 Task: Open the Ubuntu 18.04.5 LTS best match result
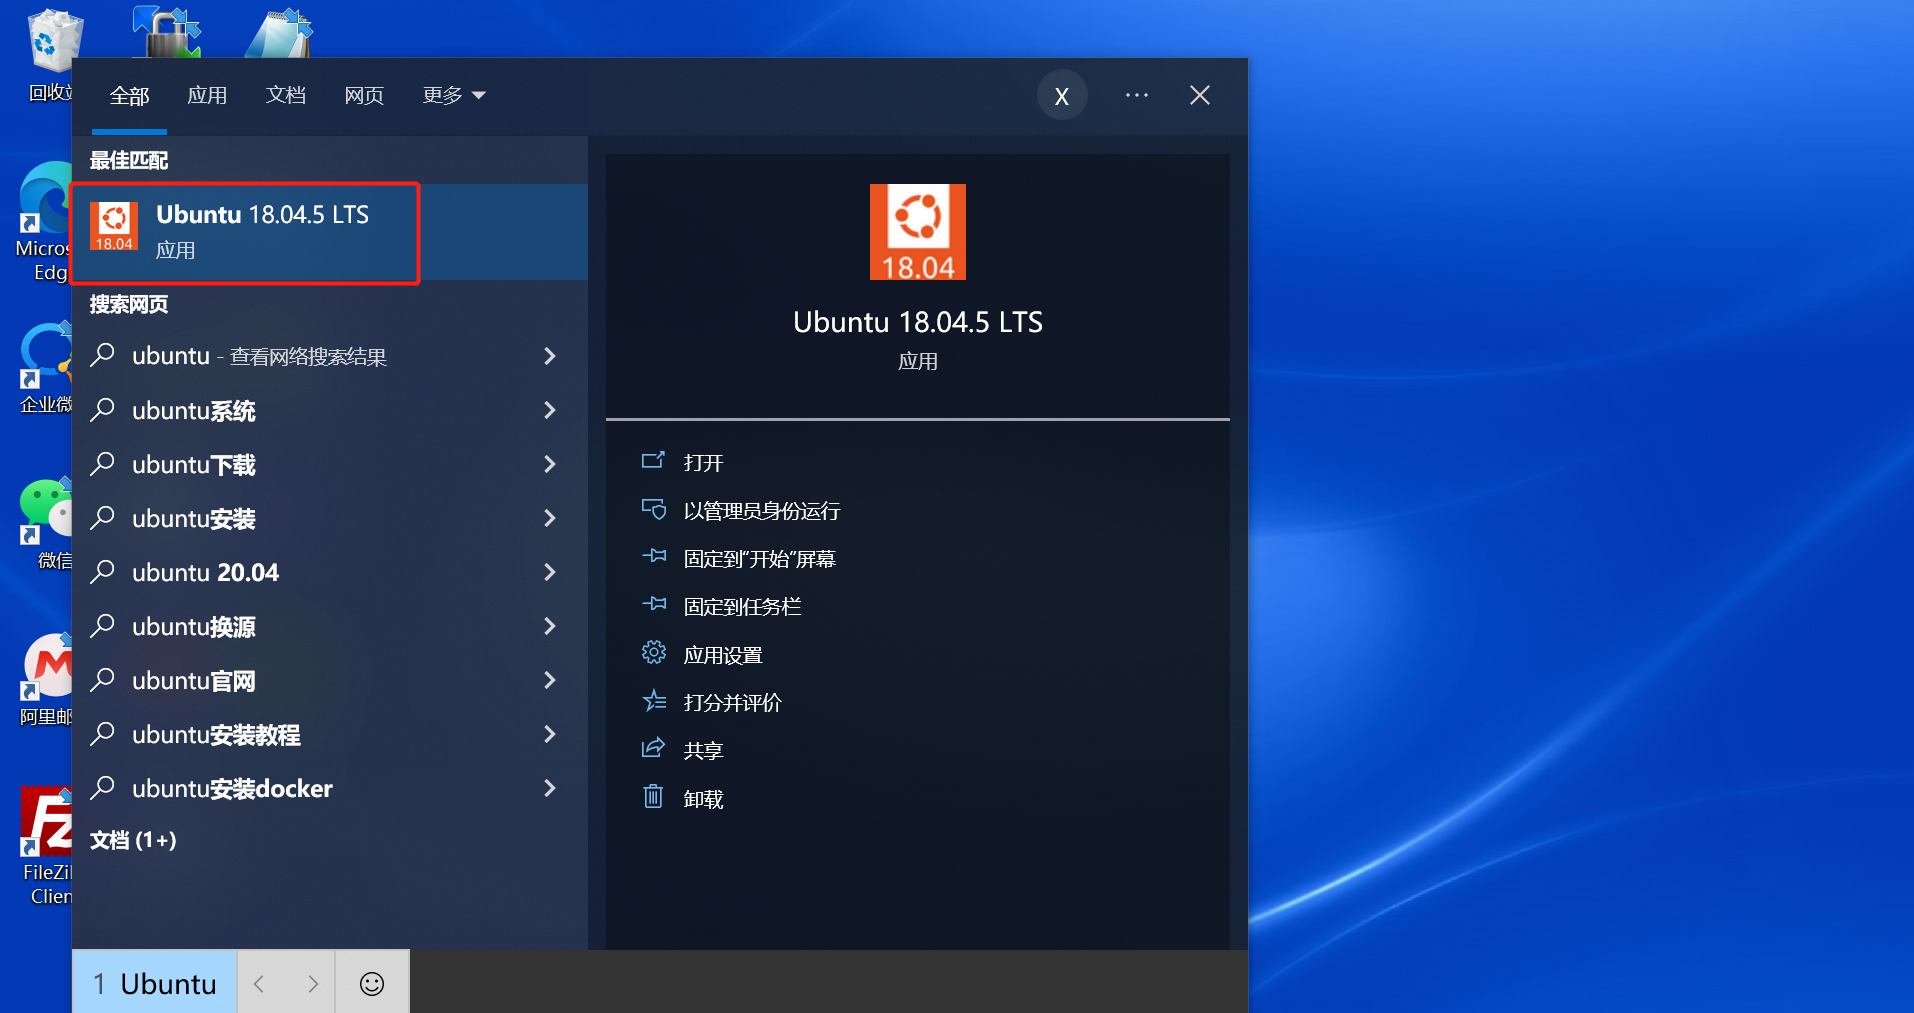click(x=330, y=232)
